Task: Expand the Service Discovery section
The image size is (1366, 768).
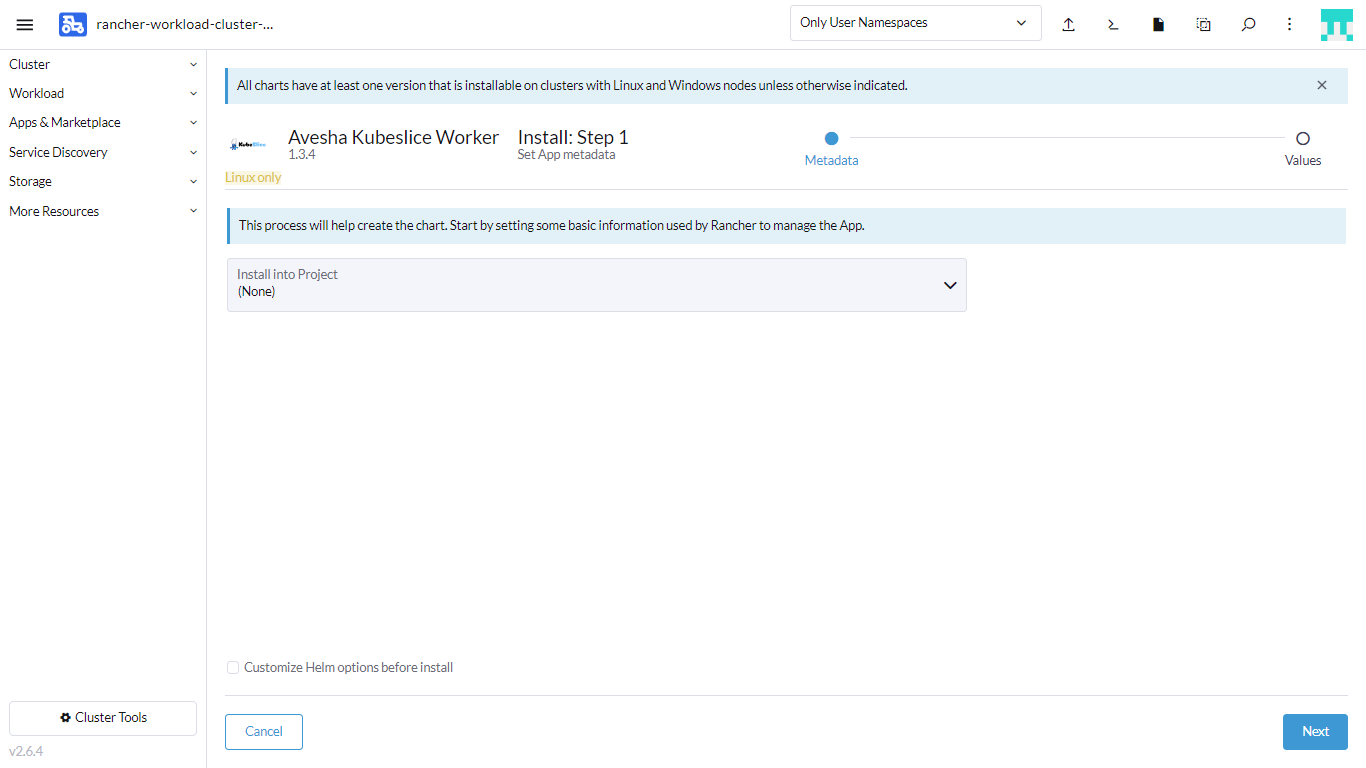Action: click(103, 152)
